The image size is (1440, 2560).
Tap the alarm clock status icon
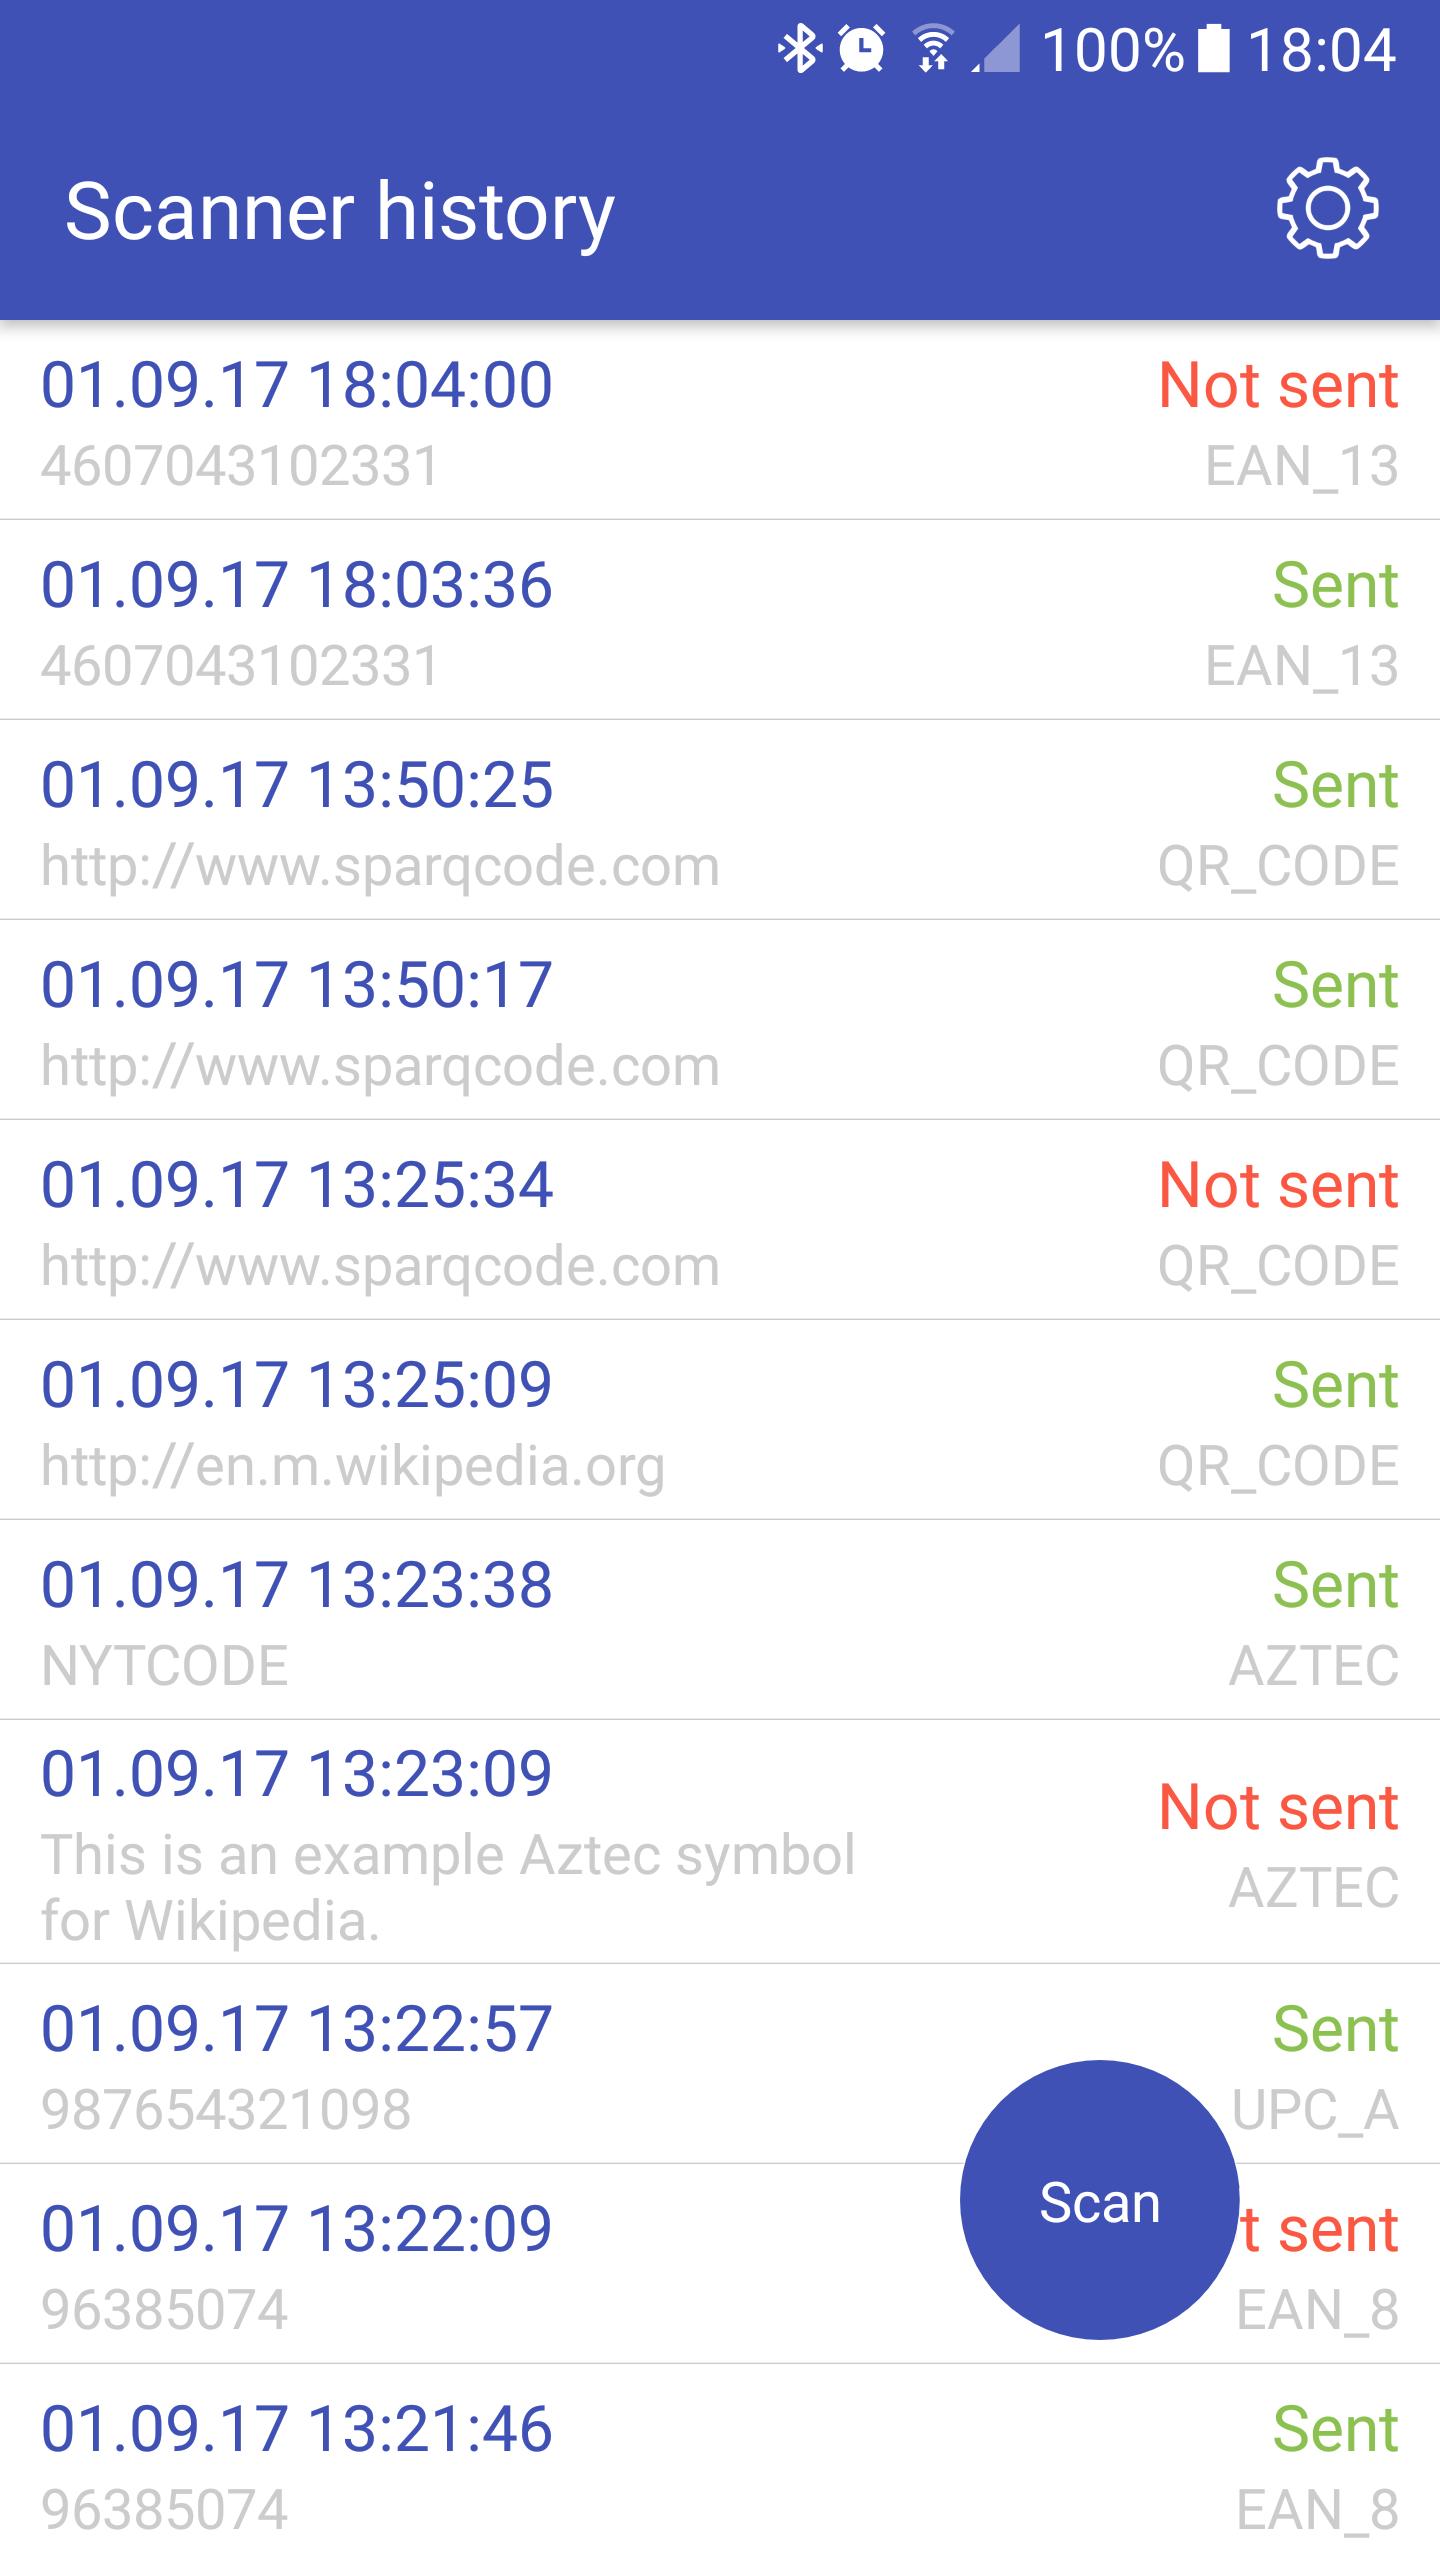click(x=861, y=50)
